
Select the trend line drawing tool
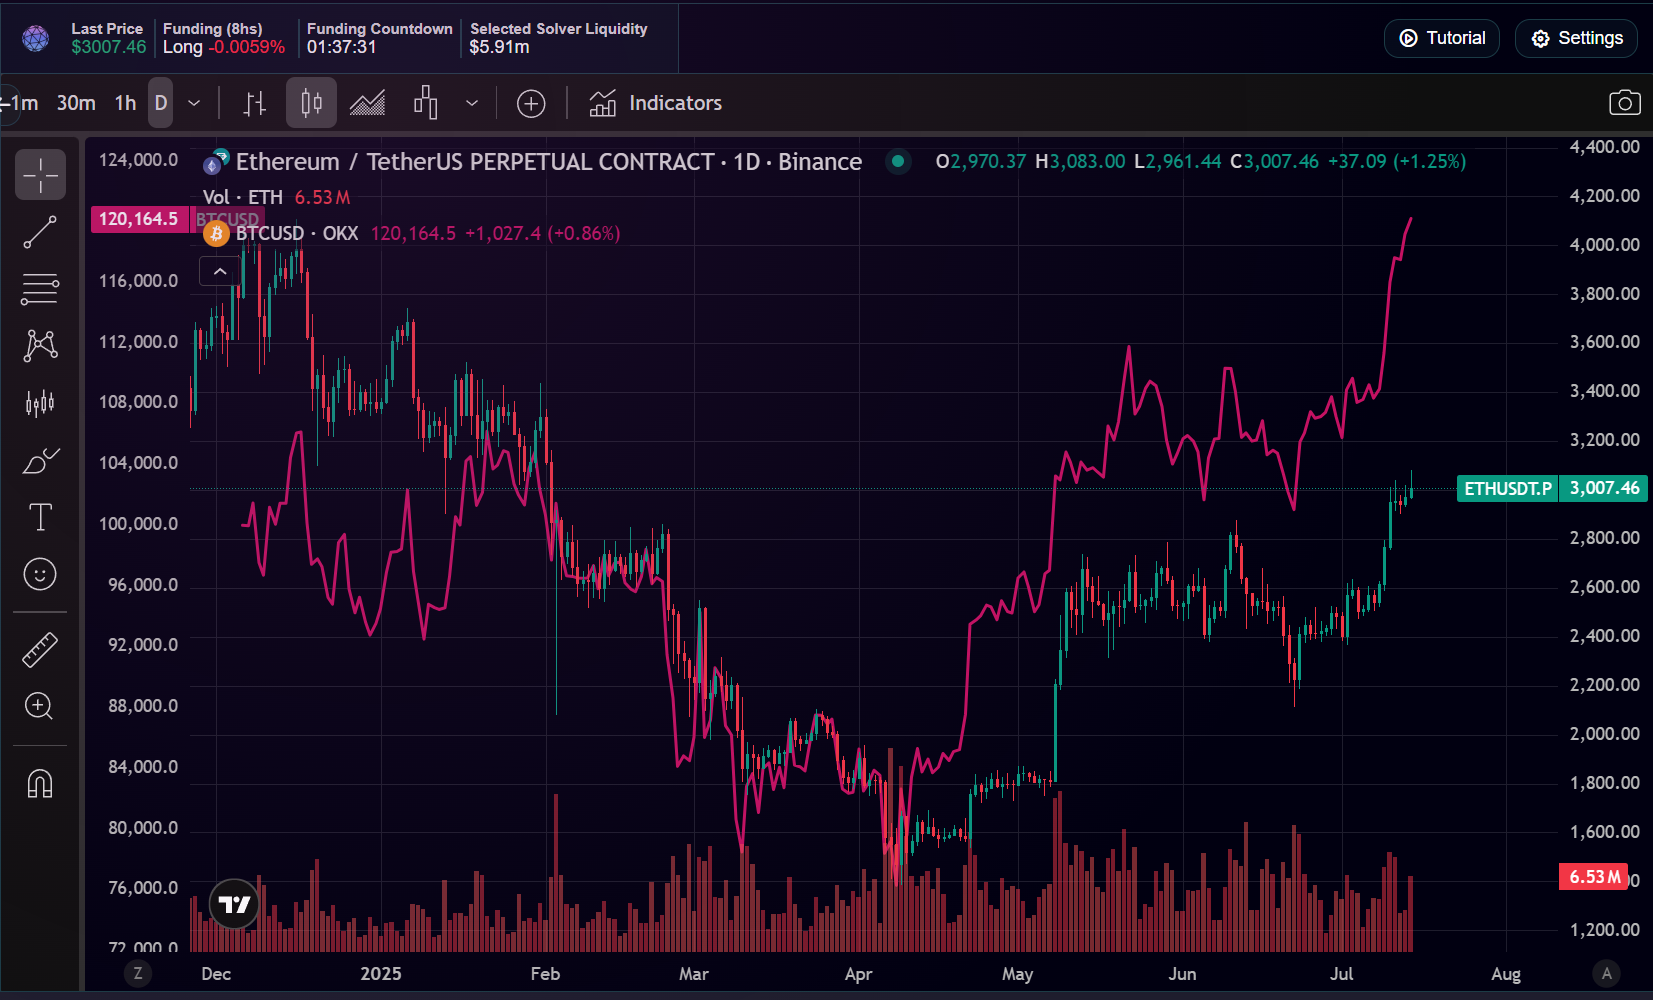(40, 232)
